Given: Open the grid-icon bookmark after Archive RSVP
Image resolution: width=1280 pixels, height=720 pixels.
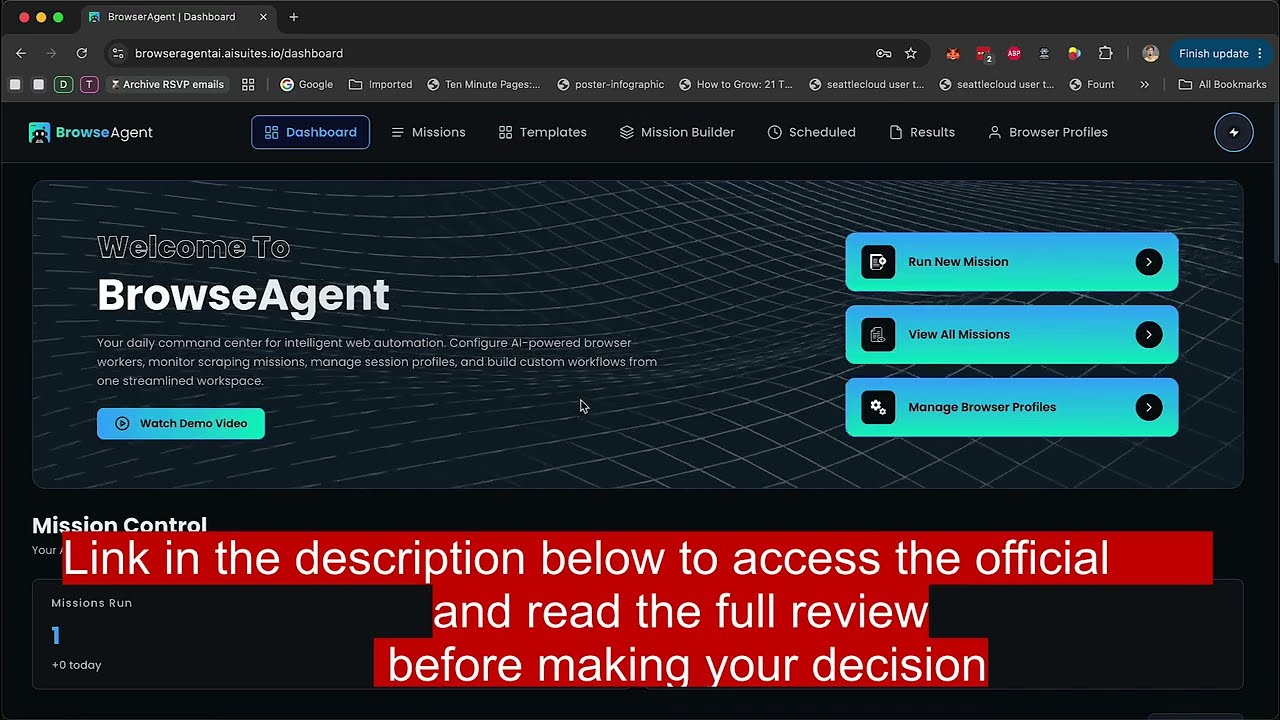Looking at the screenshot, I should (248, 85).
